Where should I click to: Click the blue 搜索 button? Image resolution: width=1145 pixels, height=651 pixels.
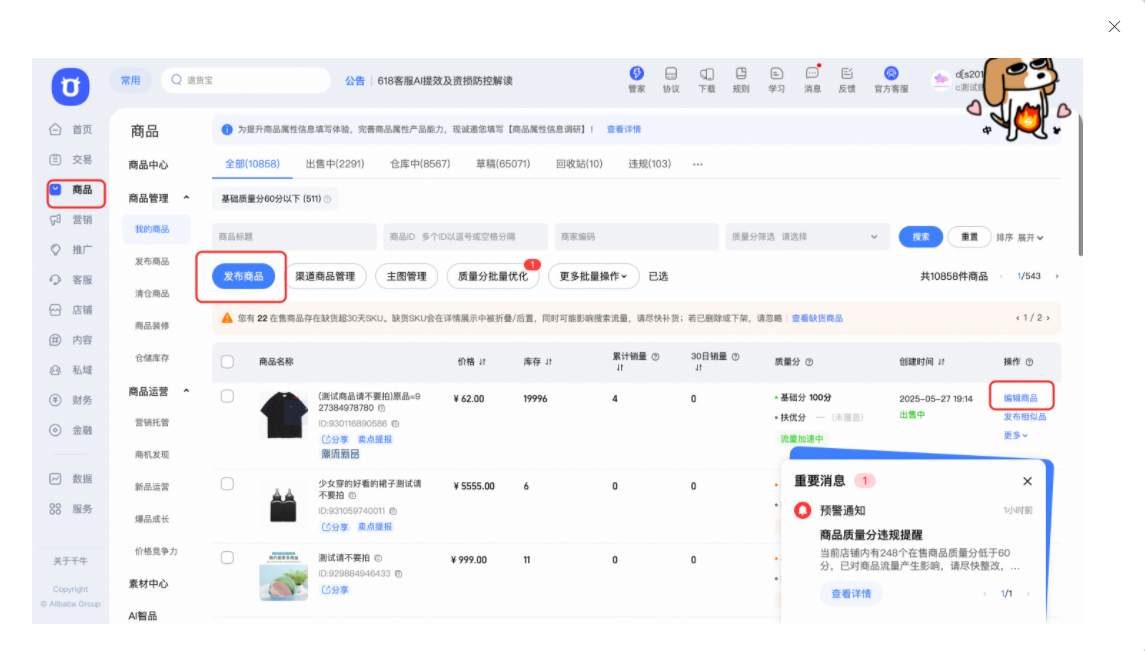click(x=920, y=237)
